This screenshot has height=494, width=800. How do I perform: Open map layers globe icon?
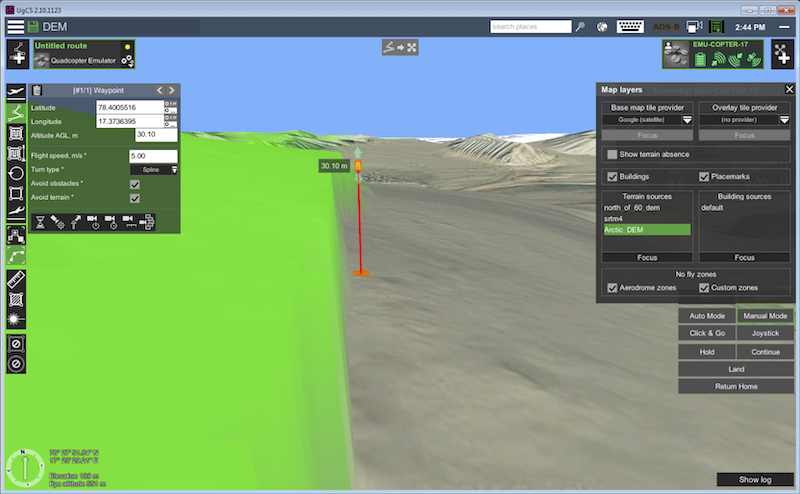(x=602, y=27)
